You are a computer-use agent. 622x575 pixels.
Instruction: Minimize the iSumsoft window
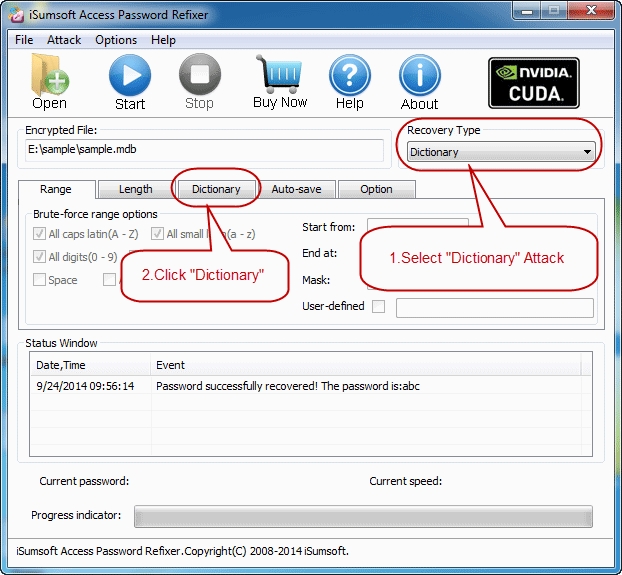click(526, 11)
